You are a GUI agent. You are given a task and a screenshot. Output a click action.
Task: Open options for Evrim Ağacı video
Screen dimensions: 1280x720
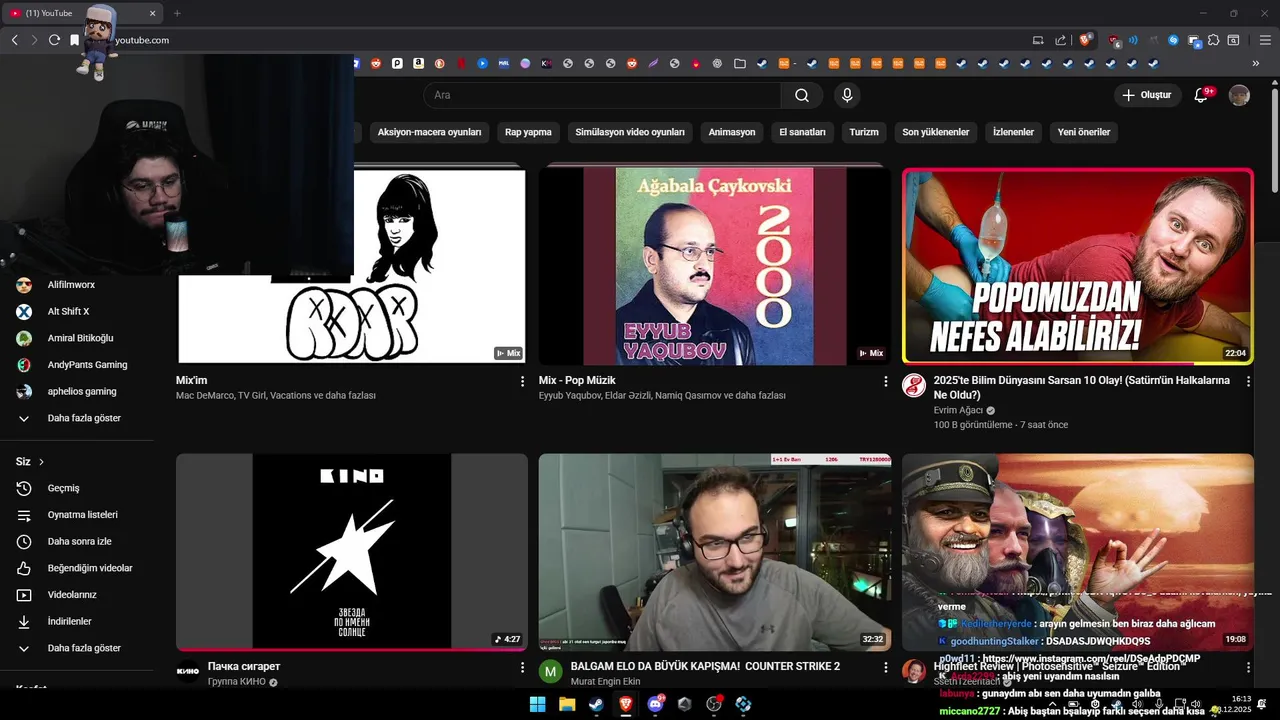pyautogui.click(x=1248, y=381)
